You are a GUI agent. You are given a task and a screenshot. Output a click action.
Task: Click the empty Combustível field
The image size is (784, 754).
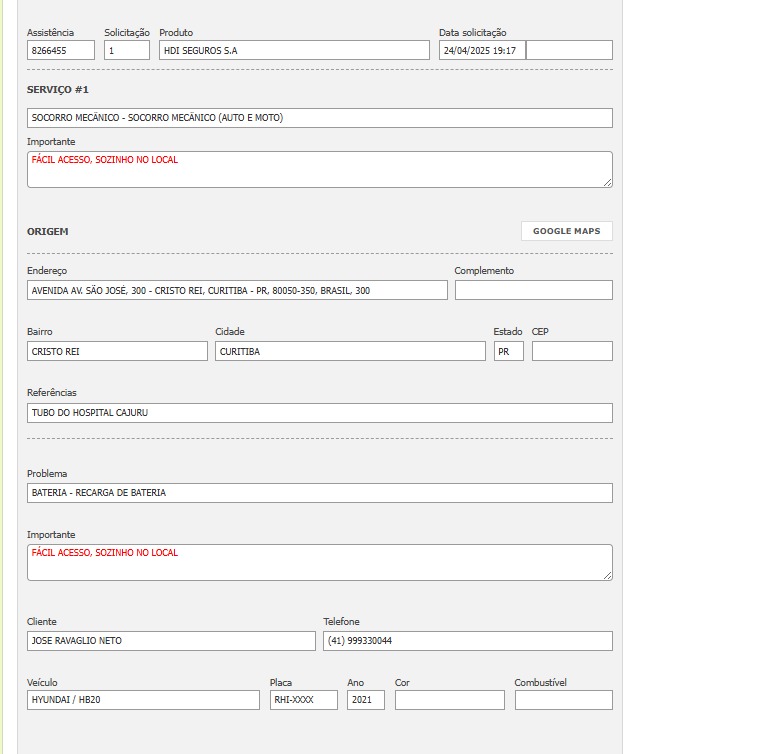click(563, 700)
